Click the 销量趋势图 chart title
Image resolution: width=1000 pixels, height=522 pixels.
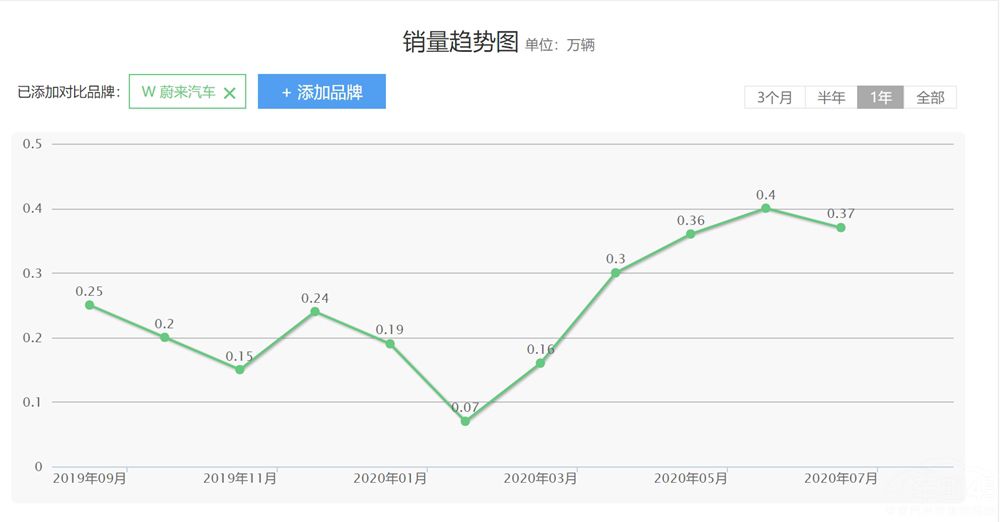click(x=460, y=42)
